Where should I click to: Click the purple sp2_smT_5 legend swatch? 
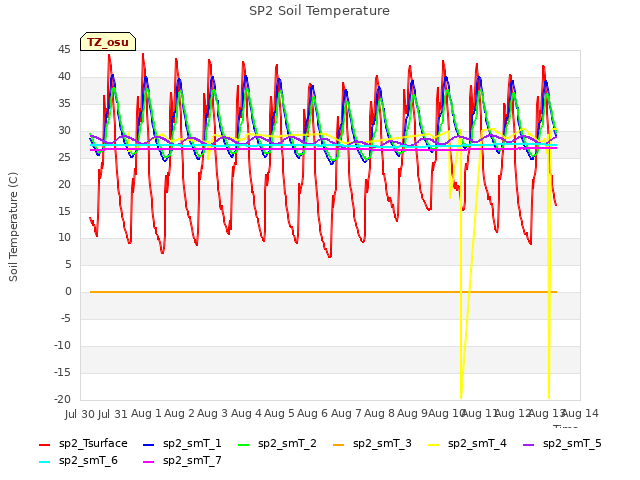[529, 444]
